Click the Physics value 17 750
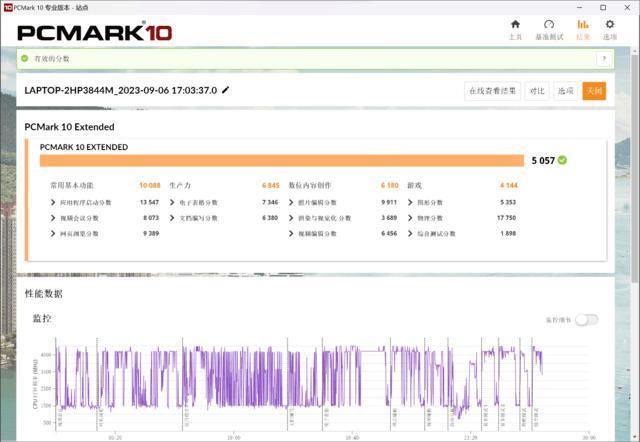640x442 pixels. click(x=507, y=218)
